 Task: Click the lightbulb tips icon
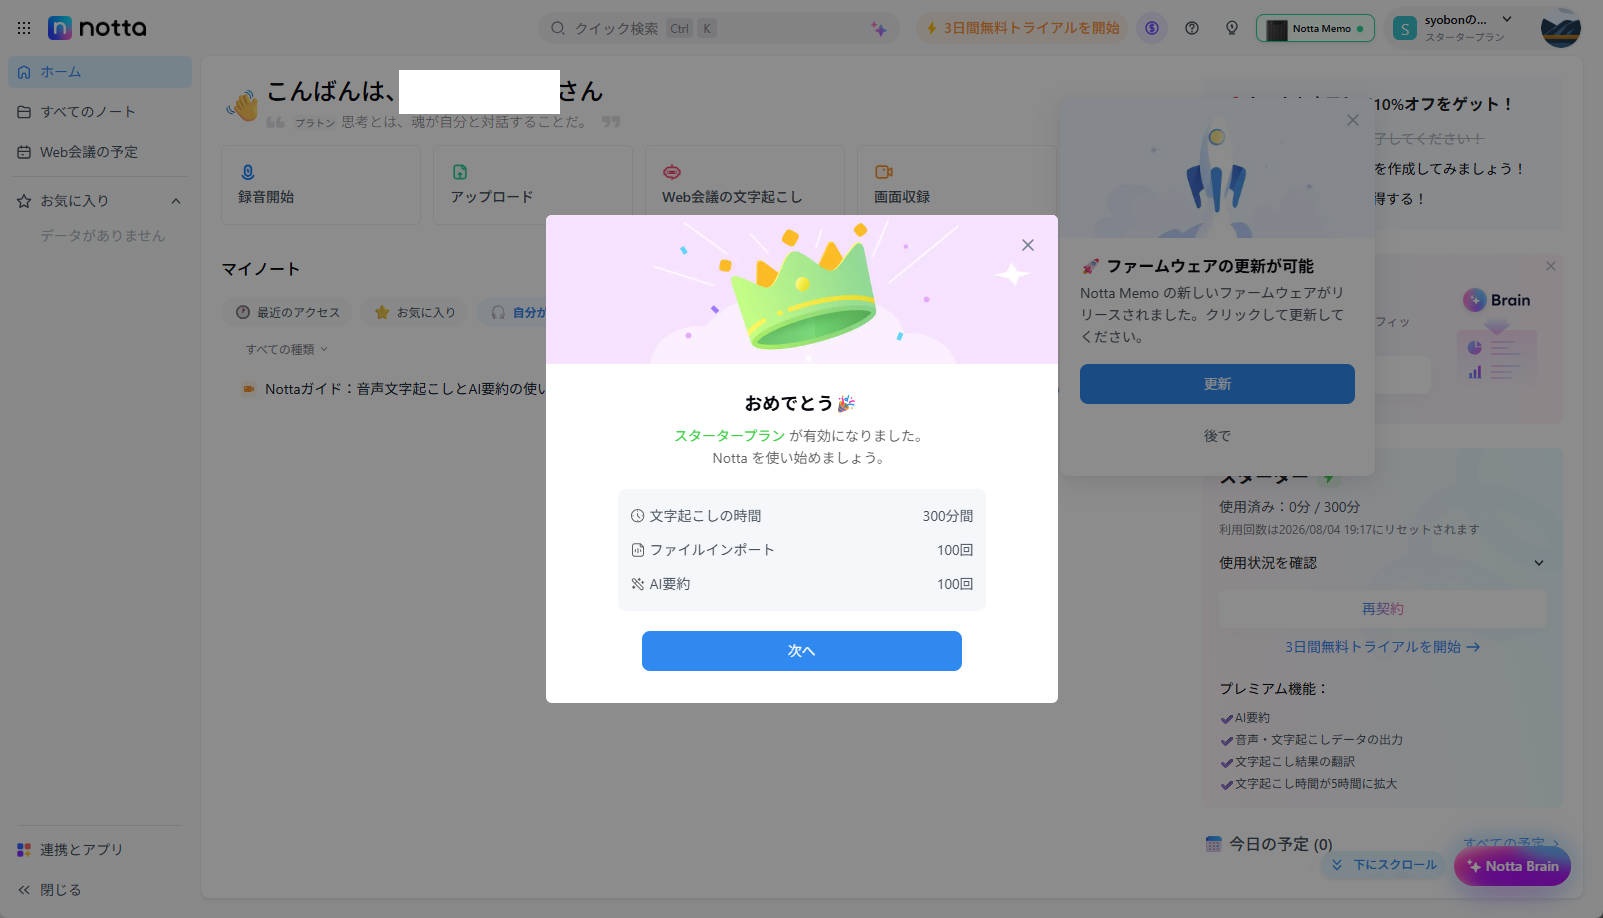click(x=1232, y=28)
